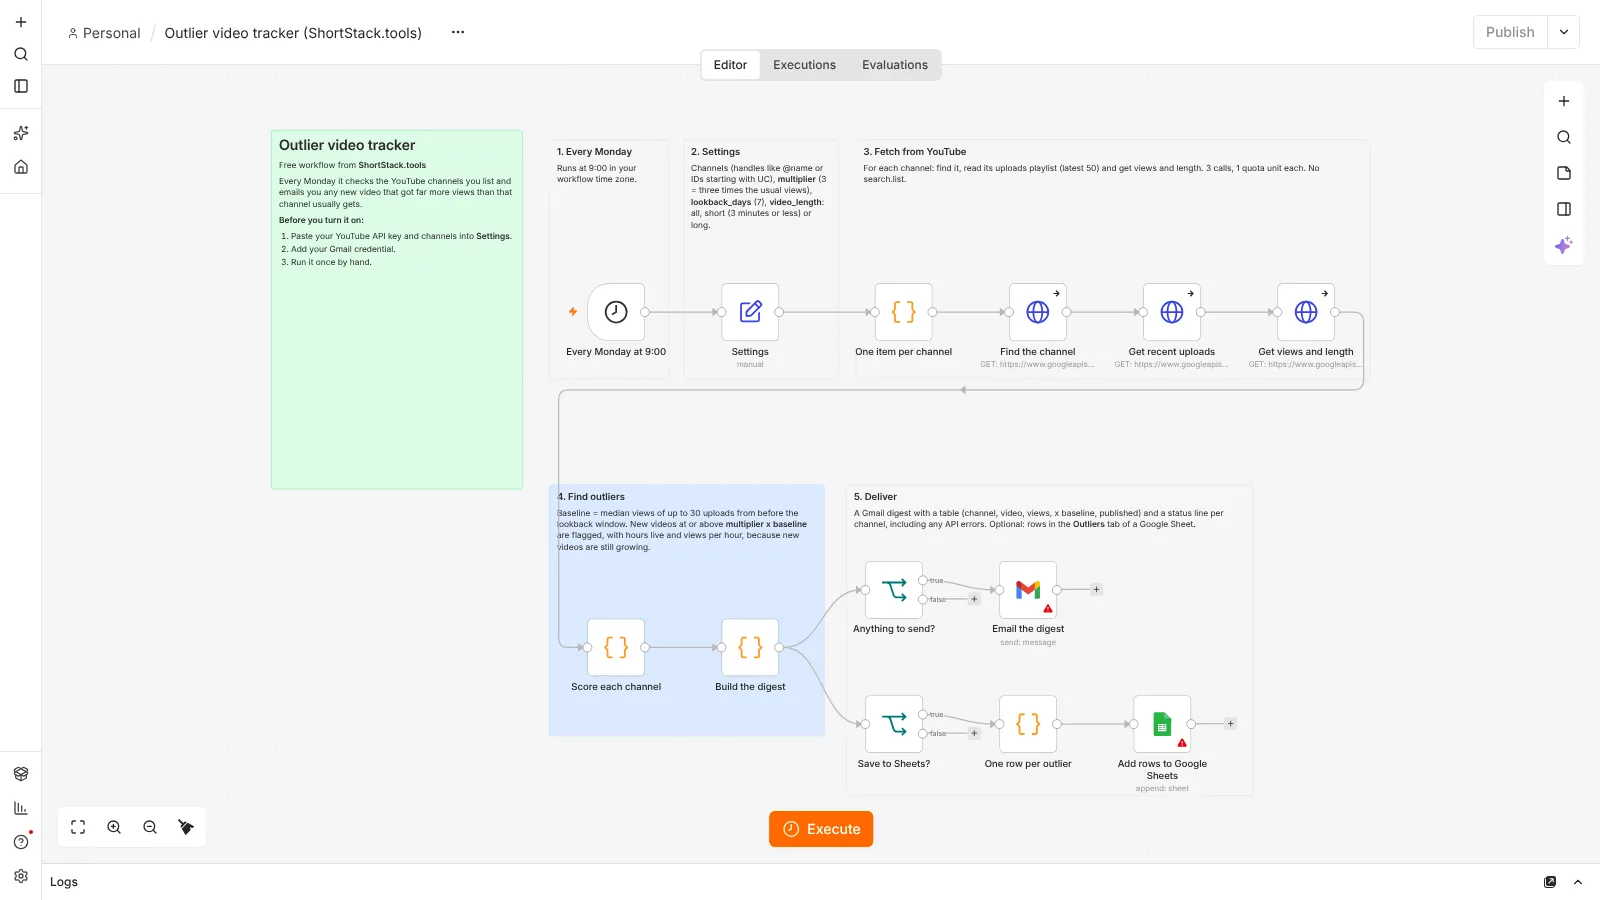1600x900 pixels.
Task: Fit the workflow to view
Action: 78,827
